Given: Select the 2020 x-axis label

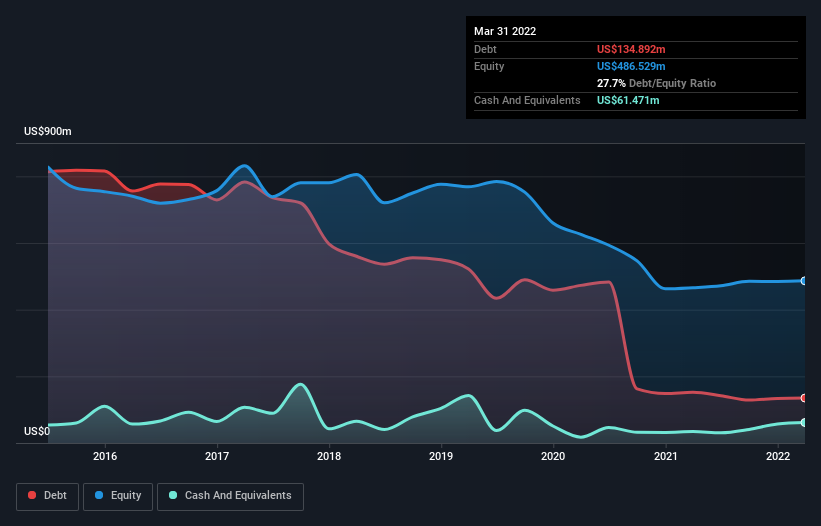Looking at the screenshot, I should pos(553,456).
